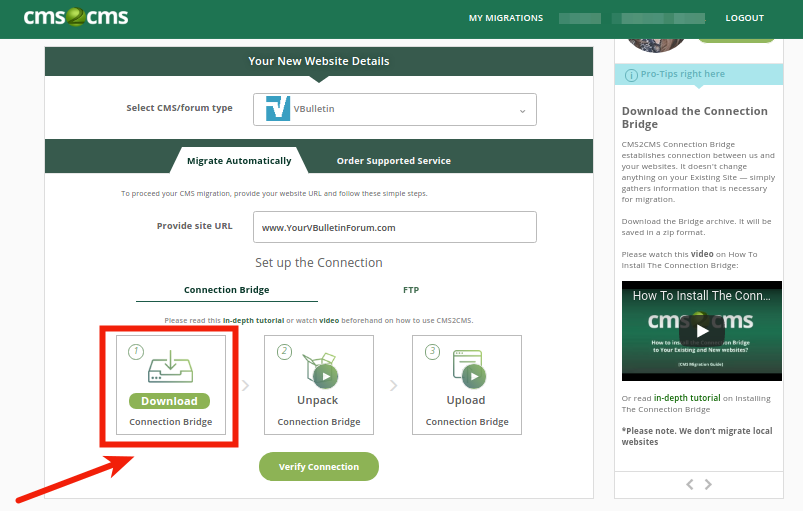Click Download the Connection Bridge heading

694,117
